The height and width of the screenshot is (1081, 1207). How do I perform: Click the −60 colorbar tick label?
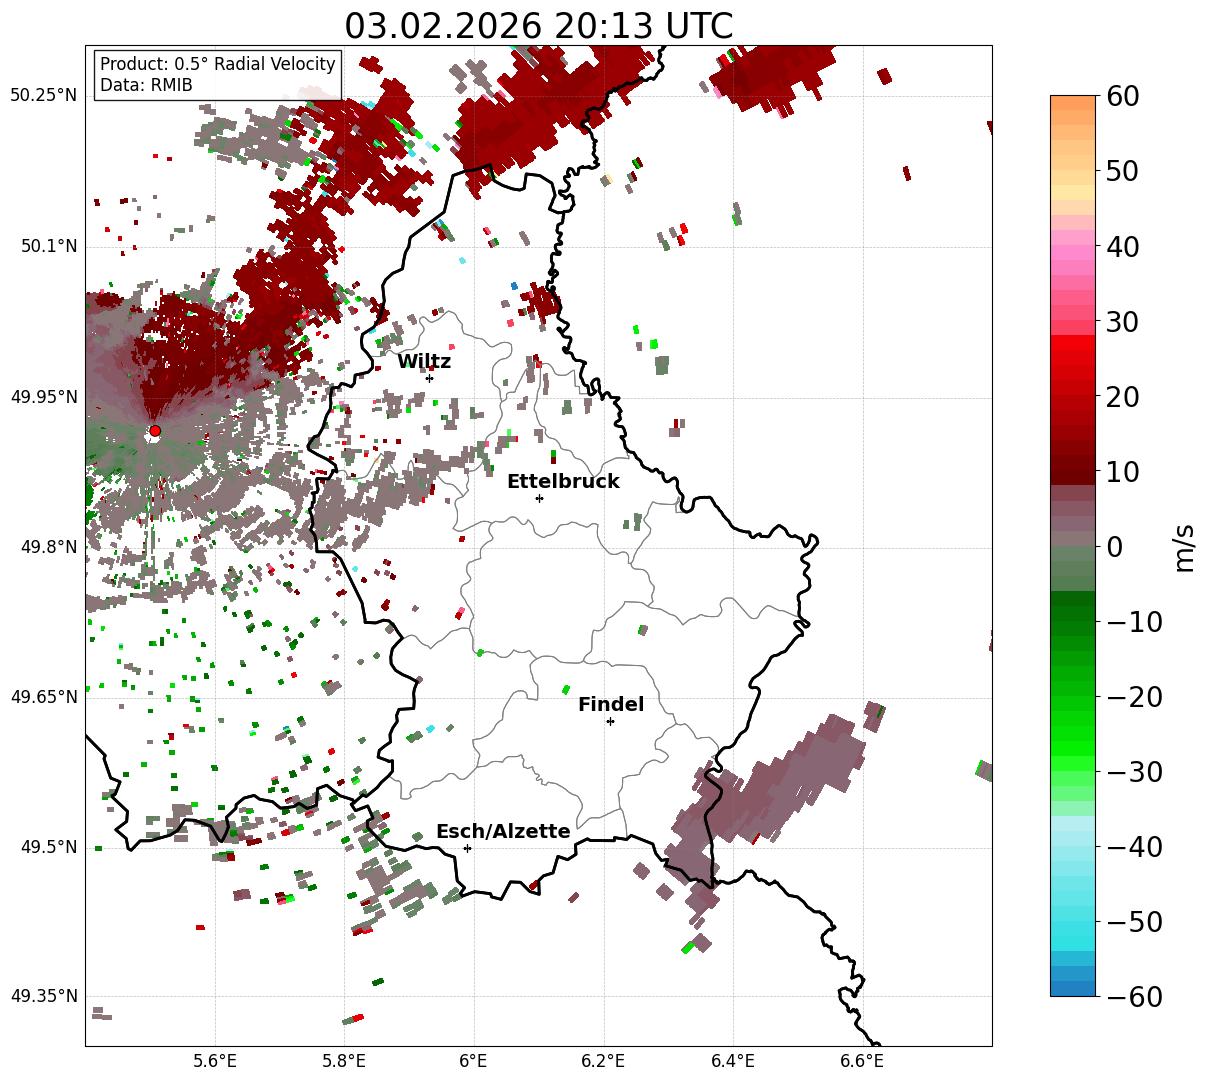click(x=1134, y=996)
